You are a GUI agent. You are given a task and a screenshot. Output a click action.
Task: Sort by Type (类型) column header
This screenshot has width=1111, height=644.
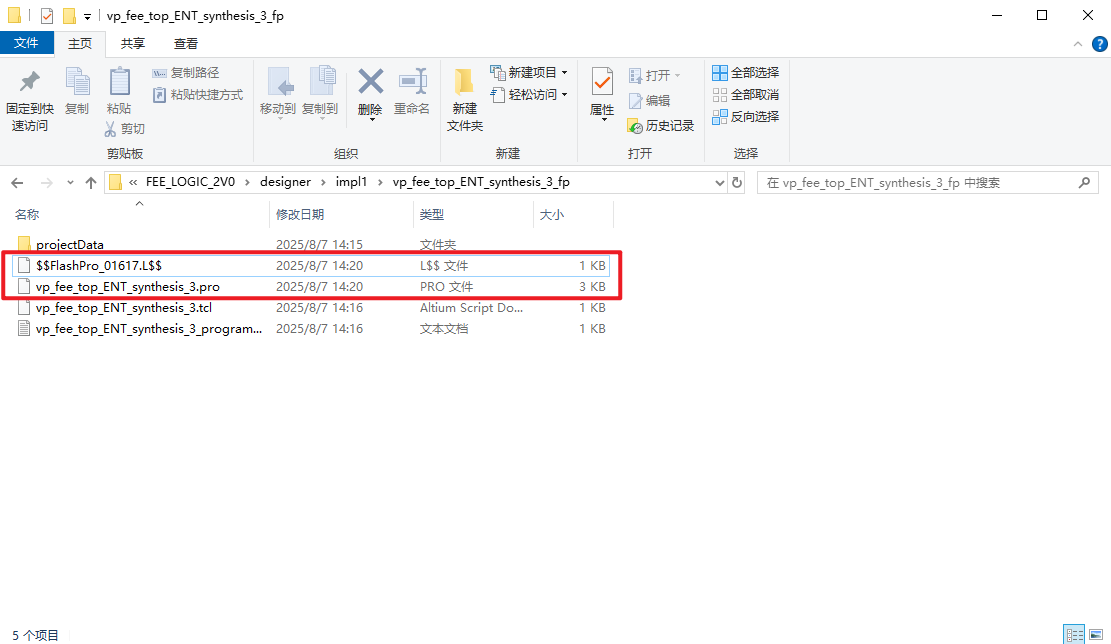click(x=432, y=215)
